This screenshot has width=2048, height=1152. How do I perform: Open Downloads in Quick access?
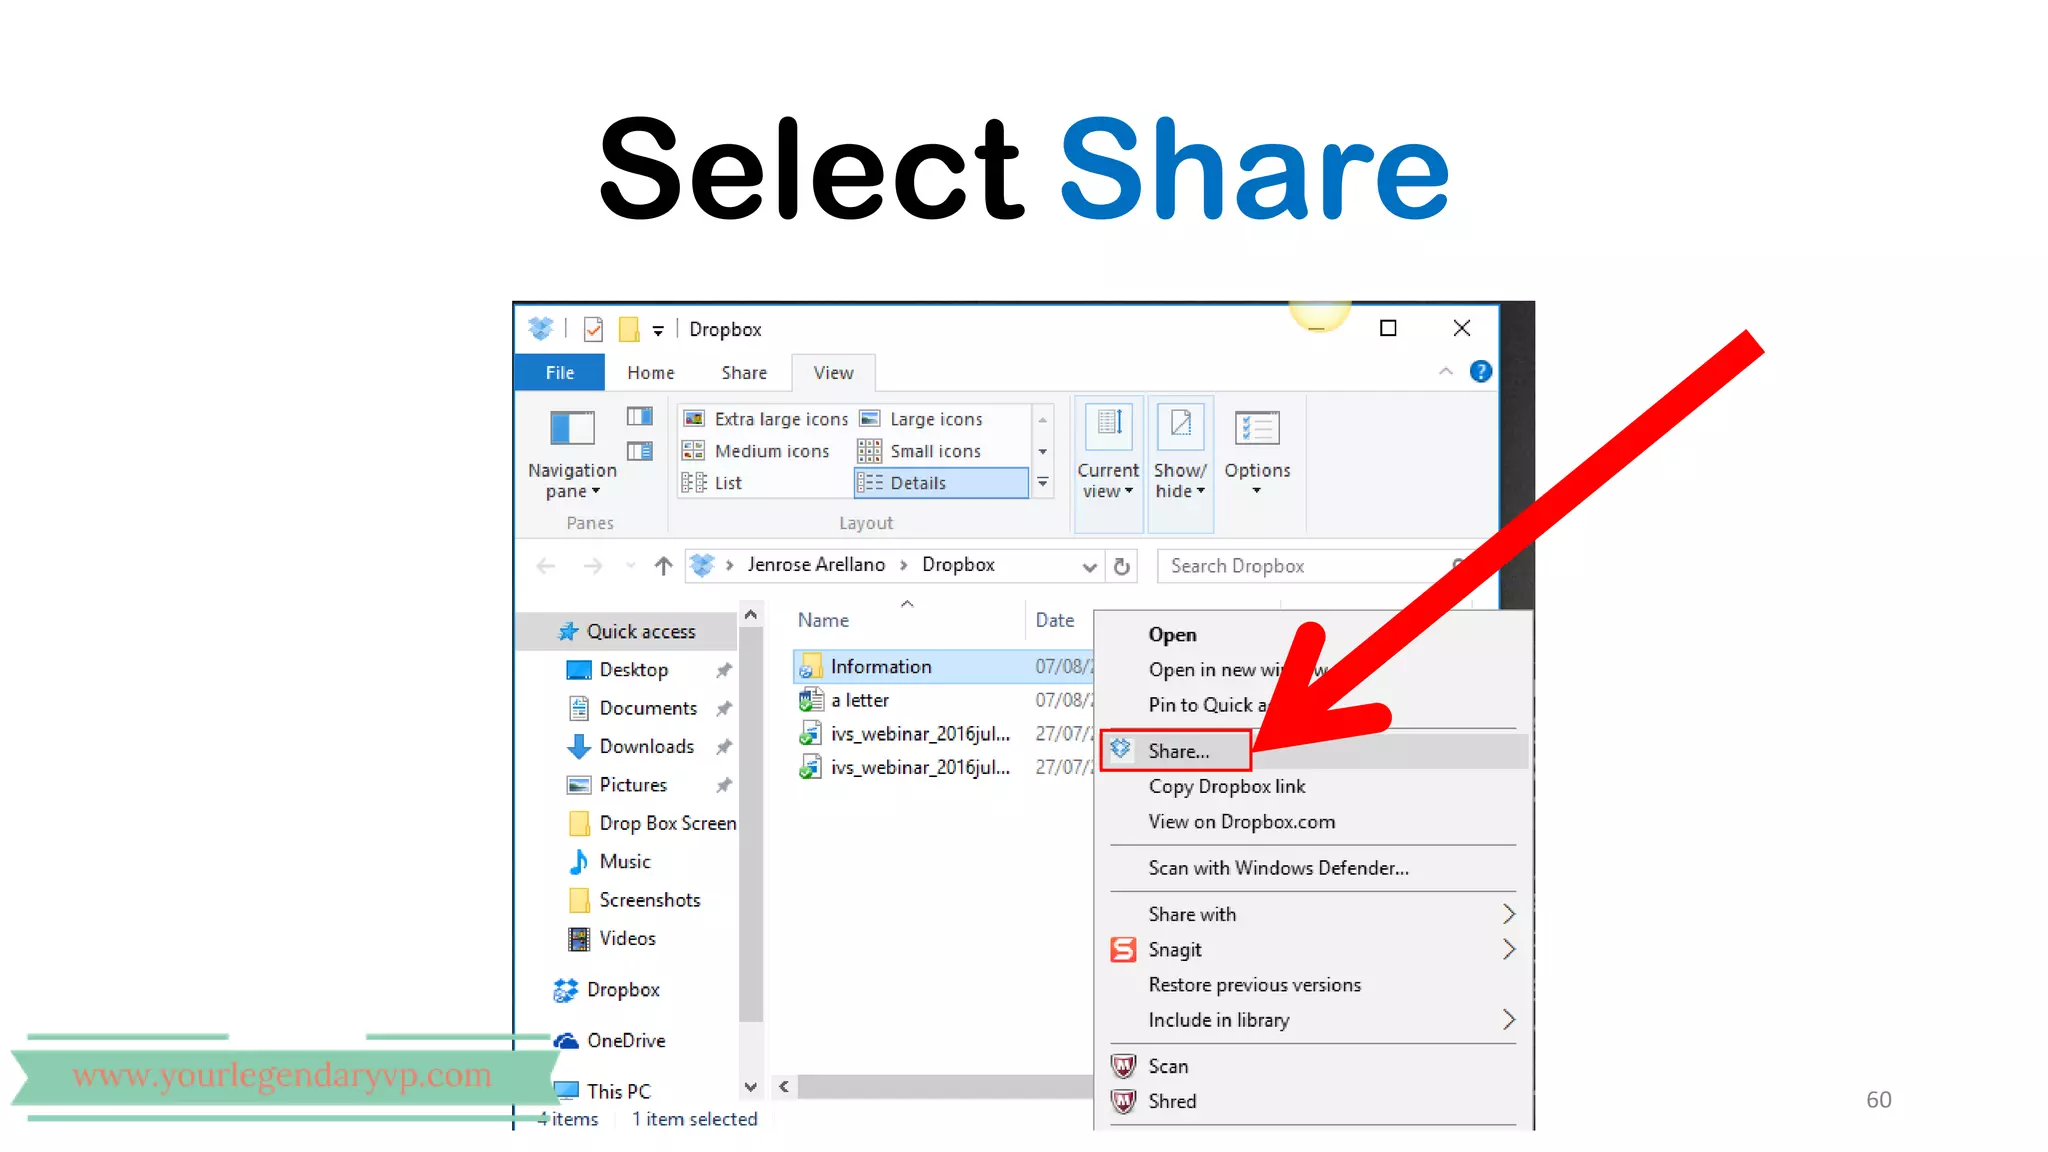(646, 746)
